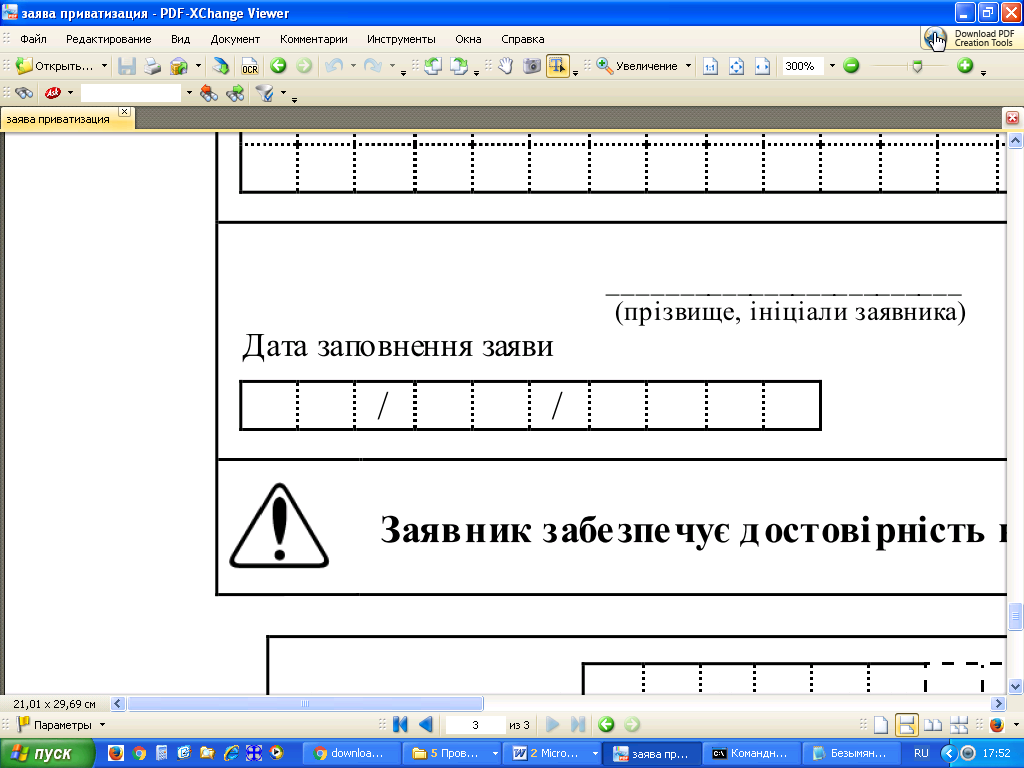1024x768 pixels.
Task: Click the page number input field
Action: [475, 724]
